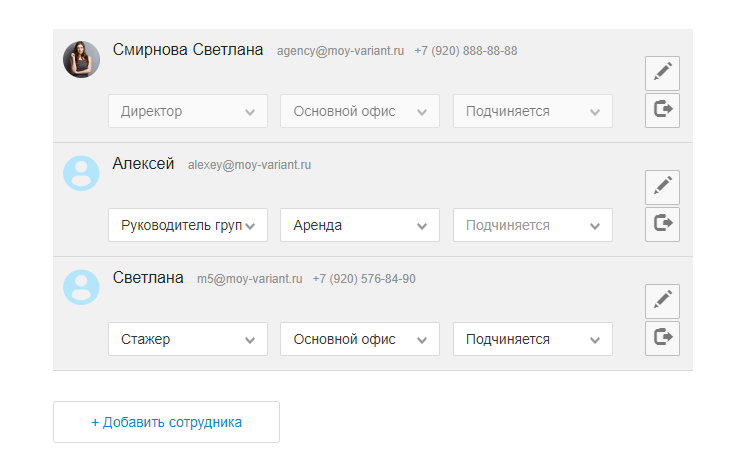
Task: Click the default avatar icon of Светлана
Action: tap(81, 288)
